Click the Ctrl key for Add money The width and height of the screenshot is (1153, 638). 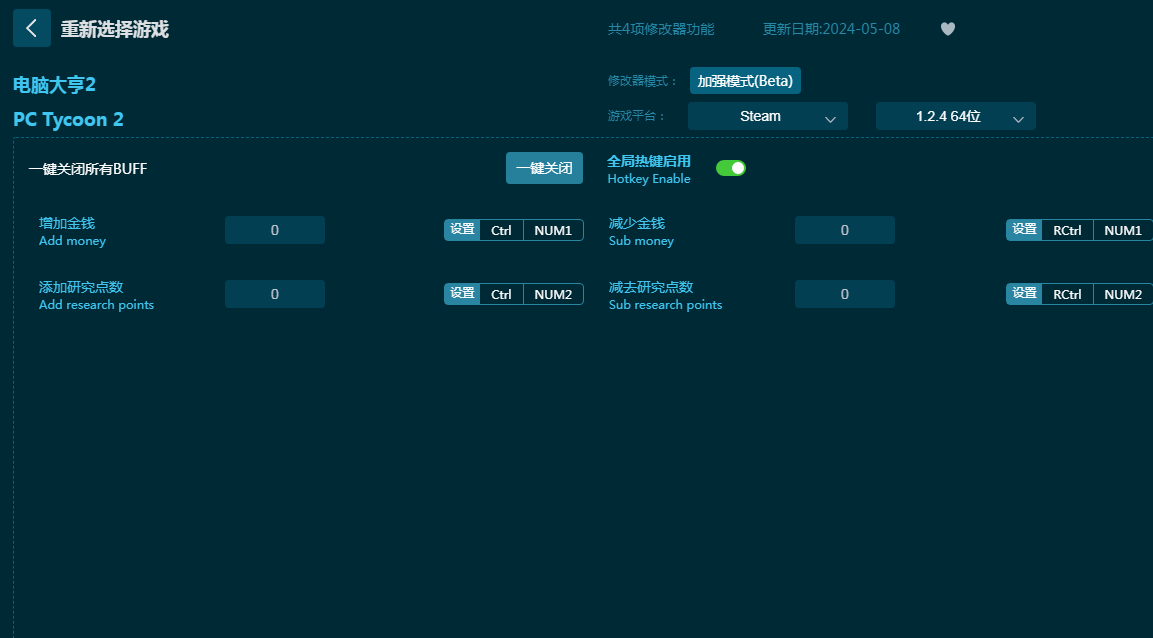click(x=501, y=230)
